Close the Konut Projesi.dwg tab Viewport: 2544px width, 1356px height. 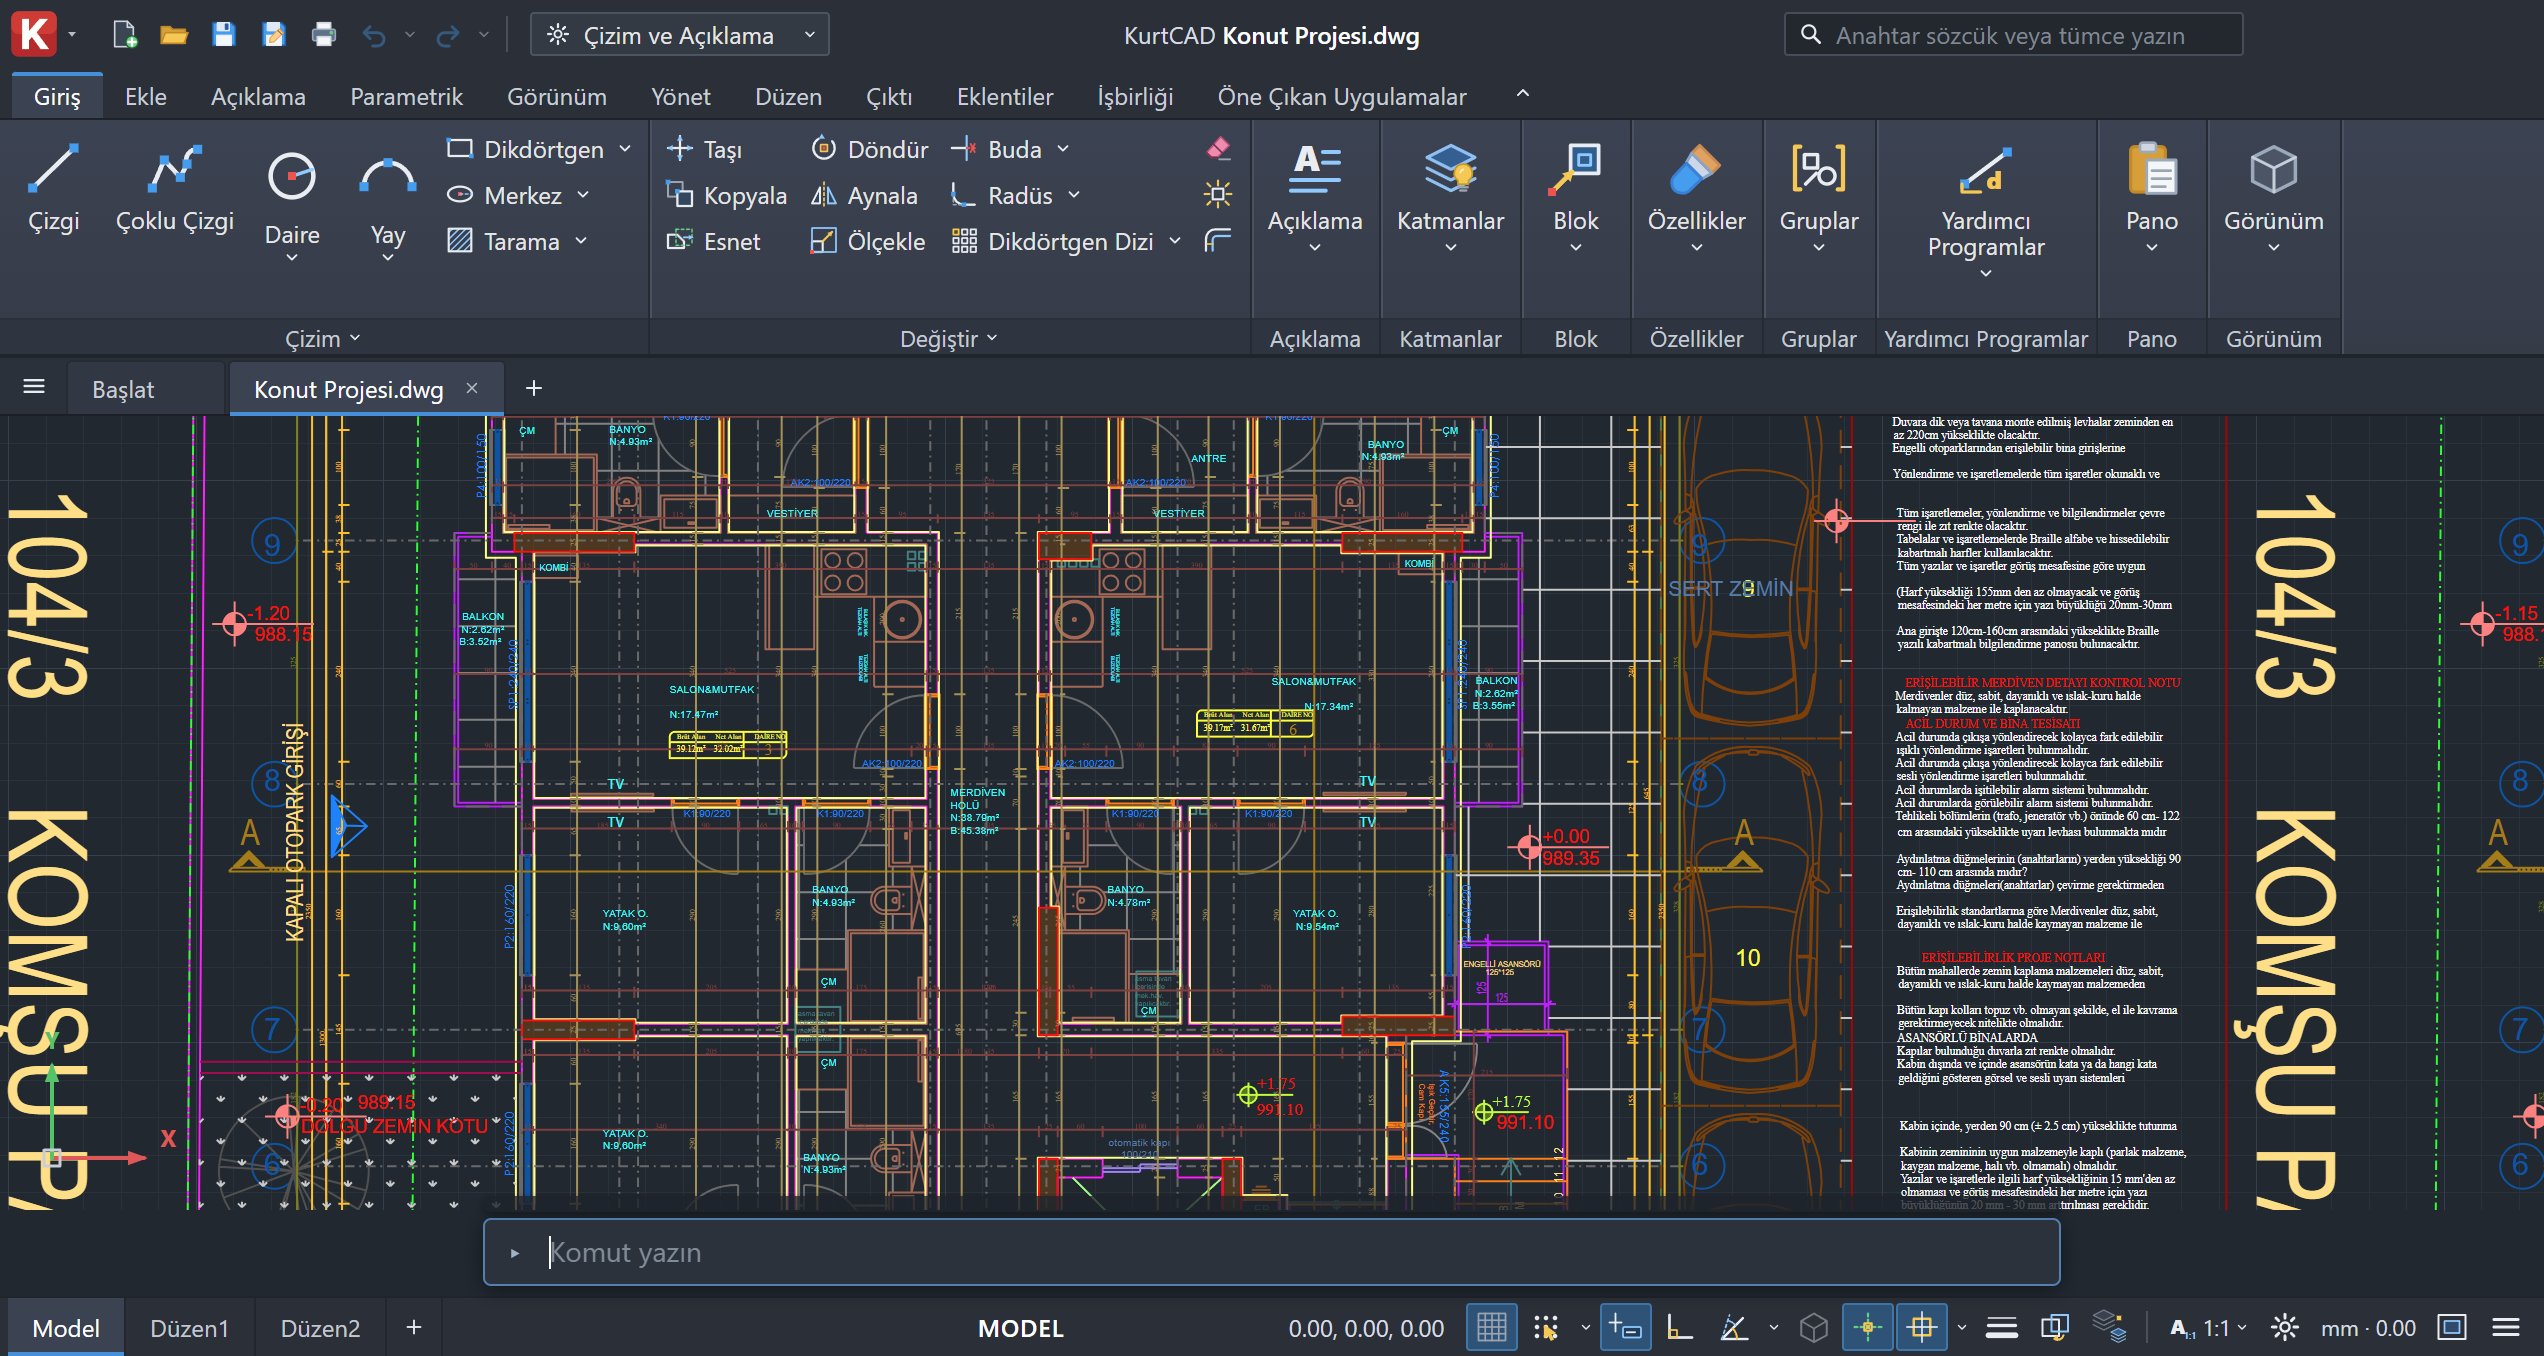(472, 388)
